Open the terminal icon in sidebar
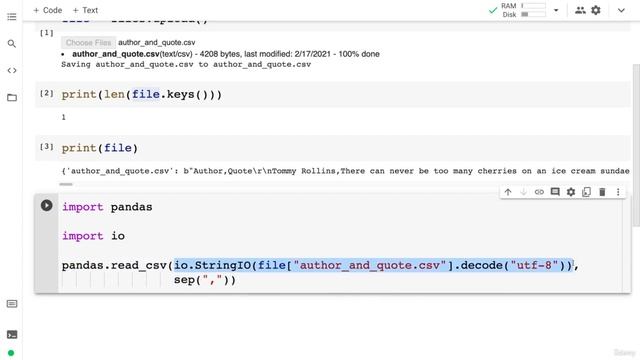Screen dimensions: 640x360 pos(12,335)
